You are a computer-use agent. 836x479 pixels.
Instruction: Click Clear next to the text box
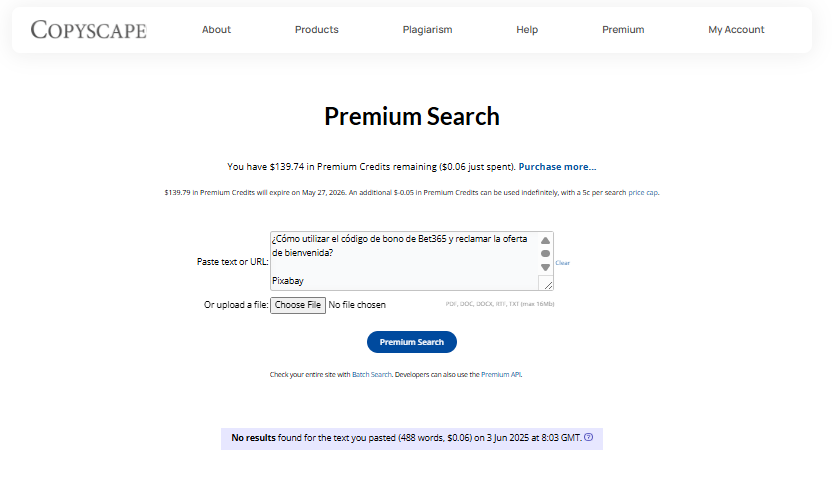tap(562, 263)
